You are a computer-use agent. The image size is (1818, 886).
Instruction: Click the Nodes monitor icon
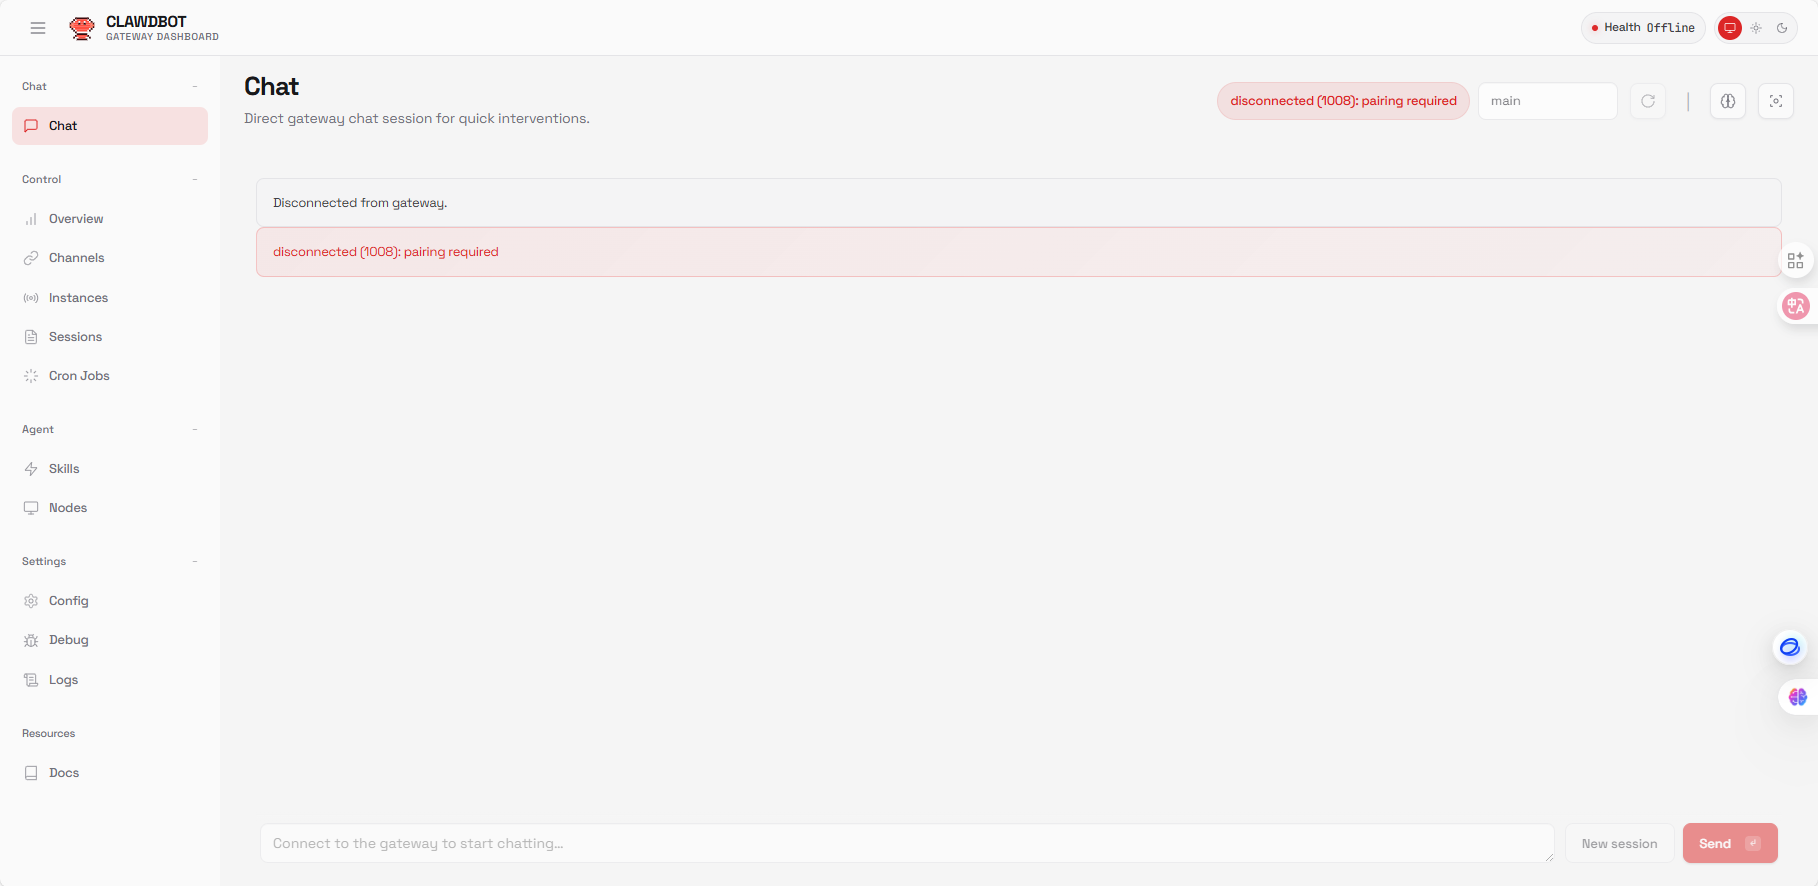click(31, 508)
